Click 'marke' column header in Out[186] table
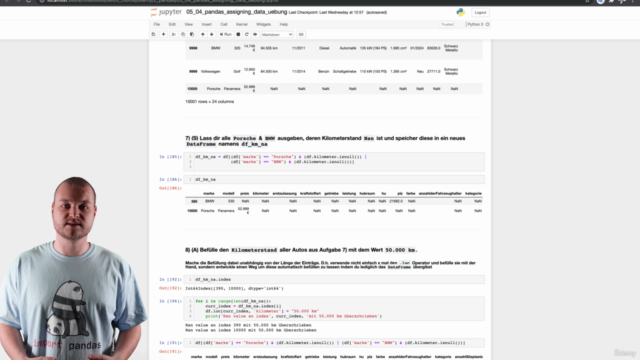 pos(209,193)
